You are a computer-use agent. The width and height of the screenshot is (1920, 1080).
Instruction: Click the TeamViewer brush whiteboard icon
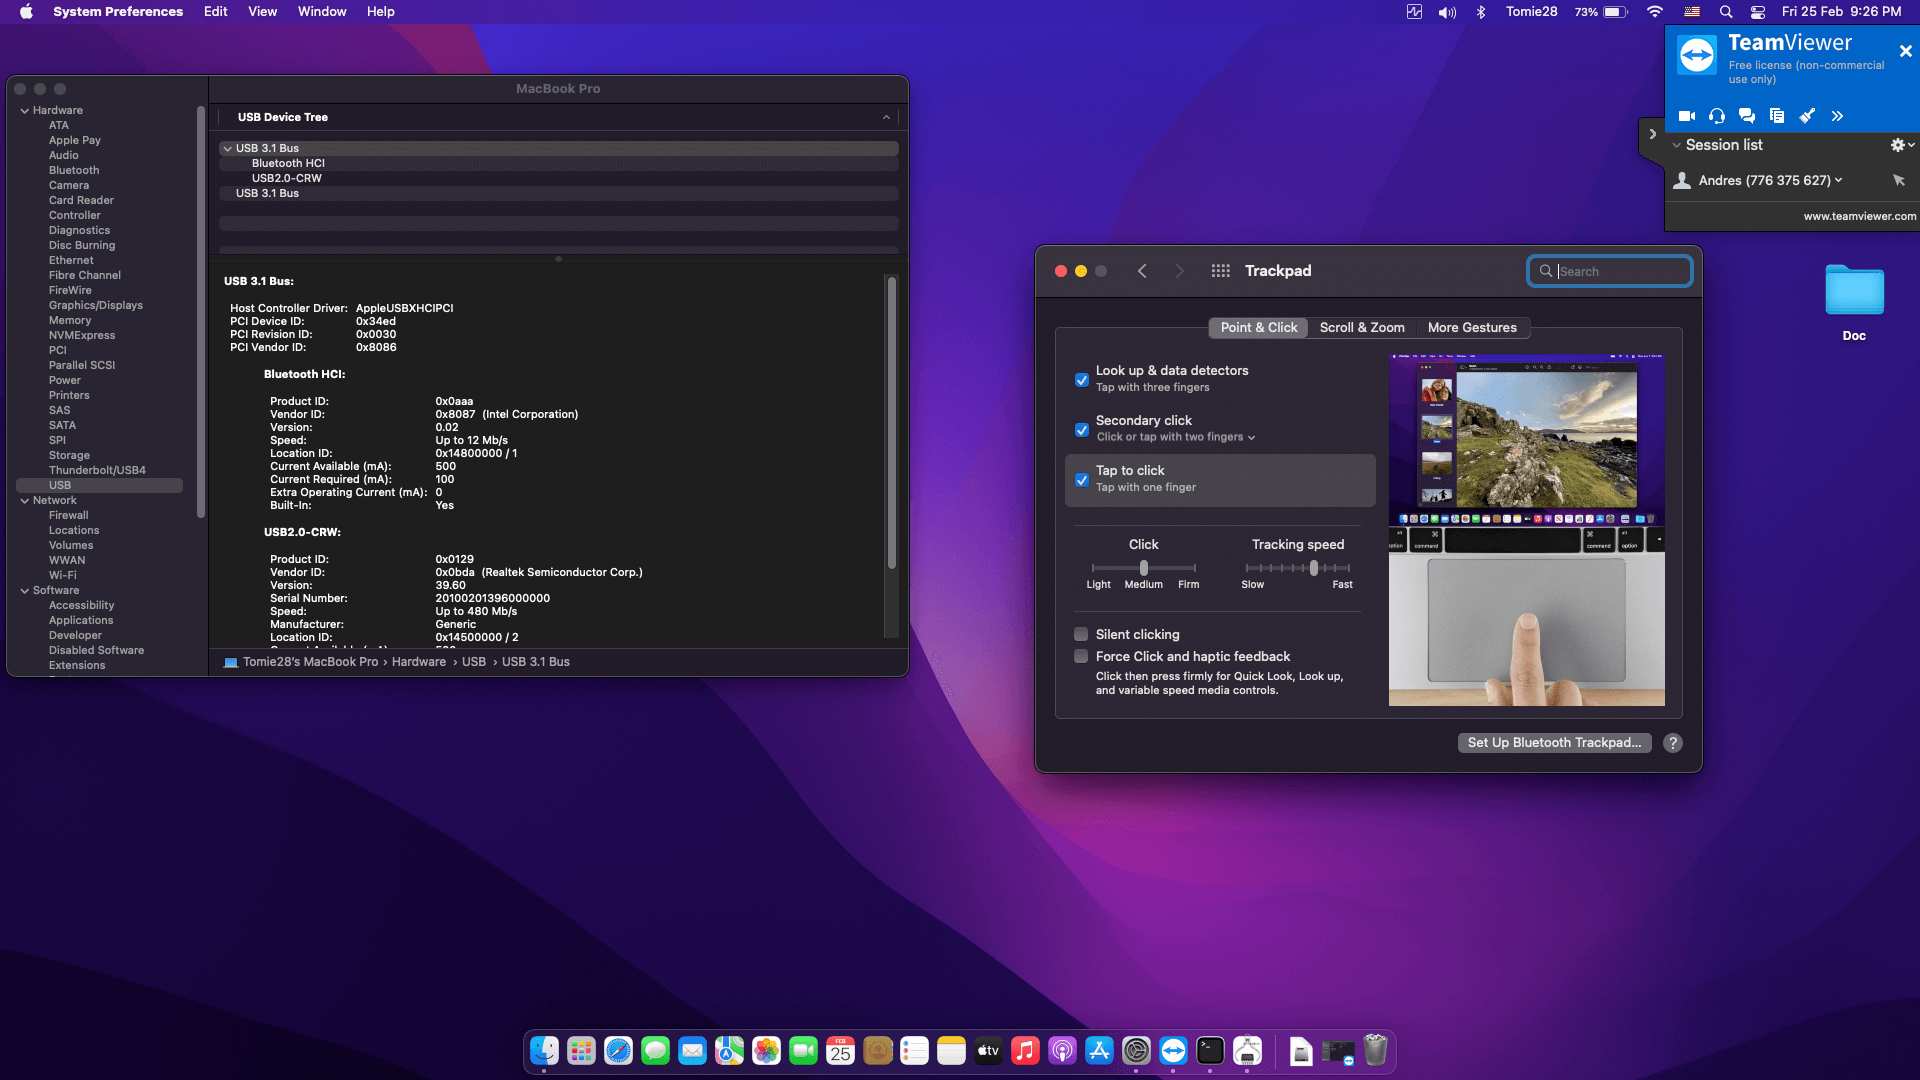(1807, 116)
